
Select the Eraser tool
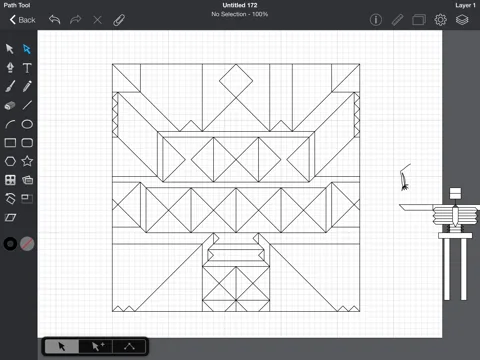point(10,105)
